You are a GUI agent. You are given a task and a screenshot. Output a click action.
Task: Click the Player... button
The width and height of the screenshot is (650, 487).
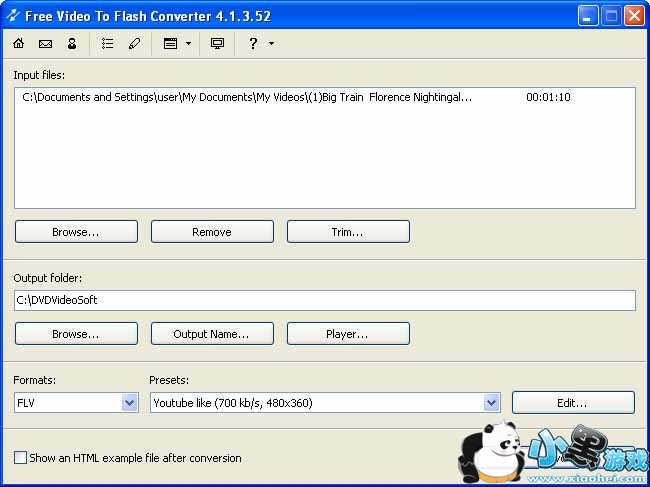(x=348, y=334)
